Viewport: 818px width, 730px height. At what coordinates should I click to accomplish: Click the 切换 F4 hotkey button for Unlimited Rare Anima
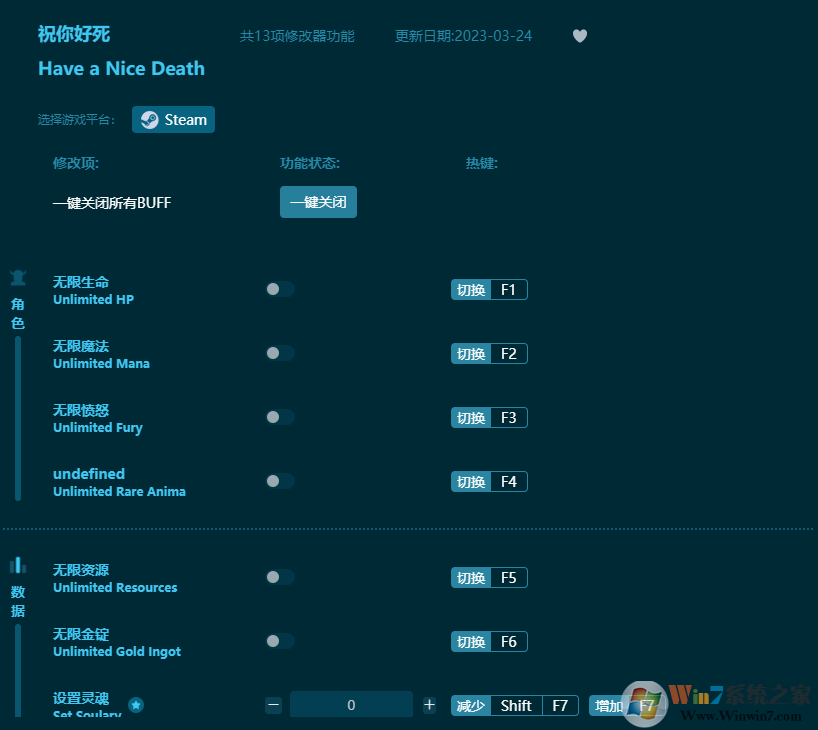point(489,481)
